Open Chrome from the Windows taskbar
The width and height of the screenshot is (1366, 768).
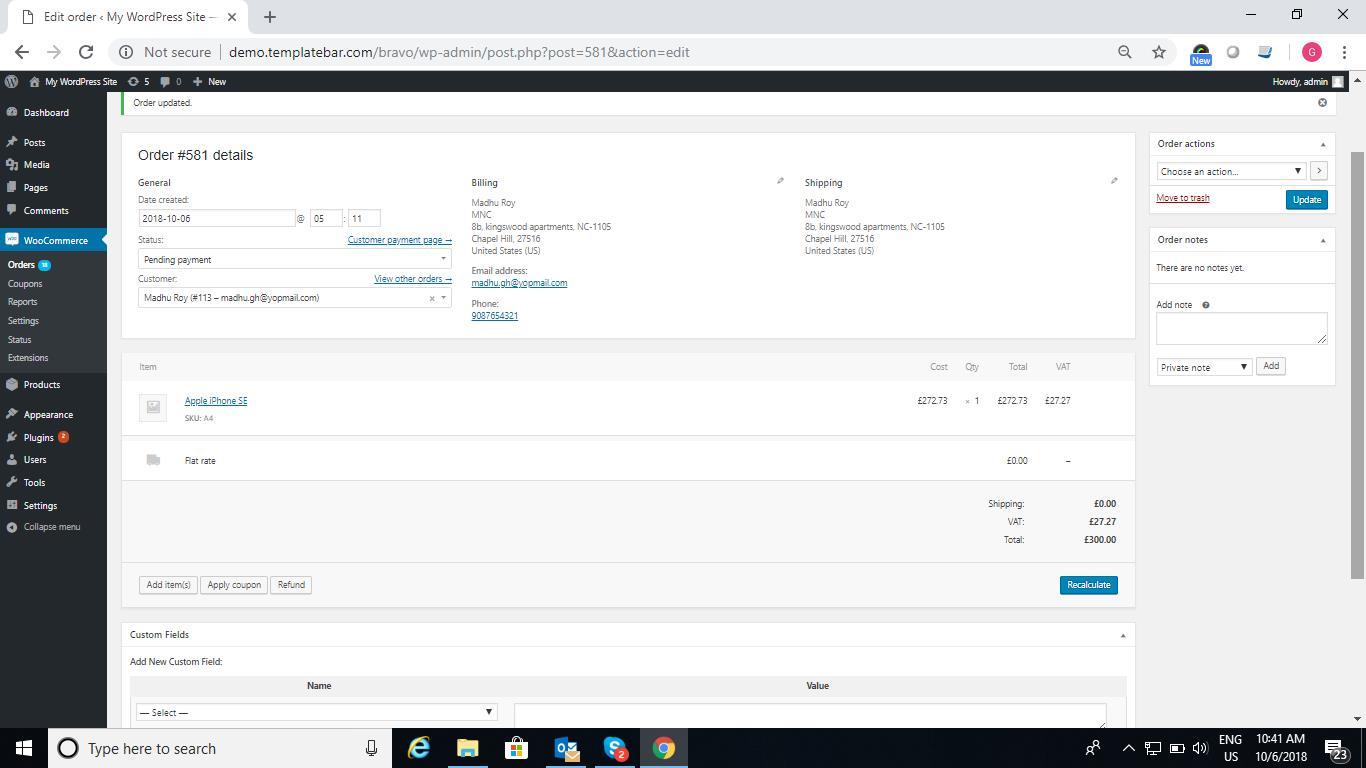tap(664, 748)
